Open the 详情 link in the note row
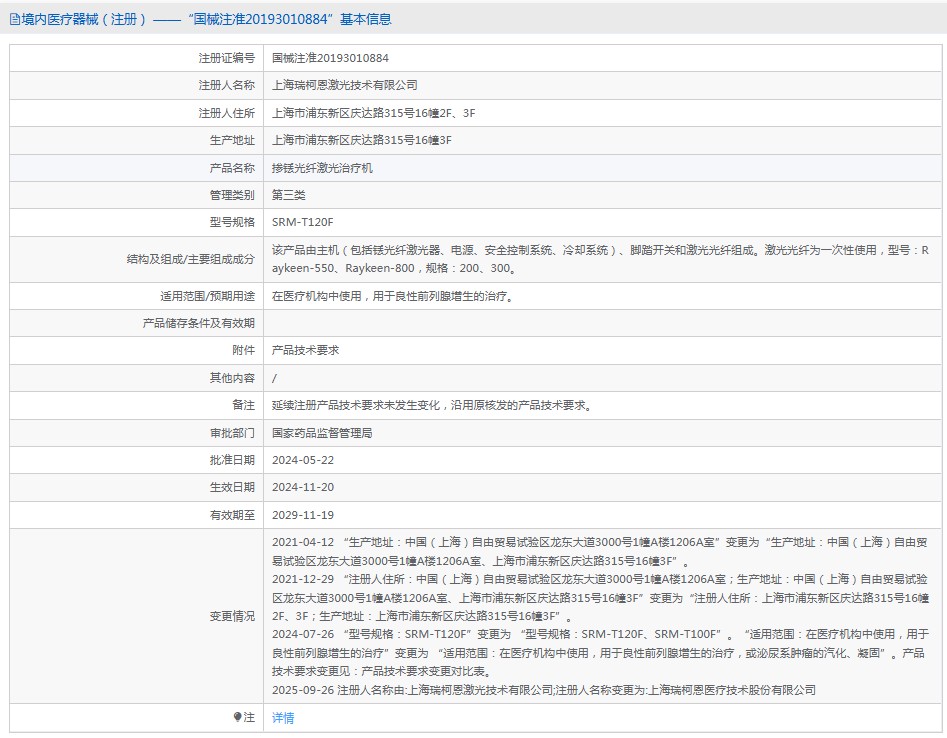This screenshot has height=738, width=947. pyautogui.click(x=283, y=718)
